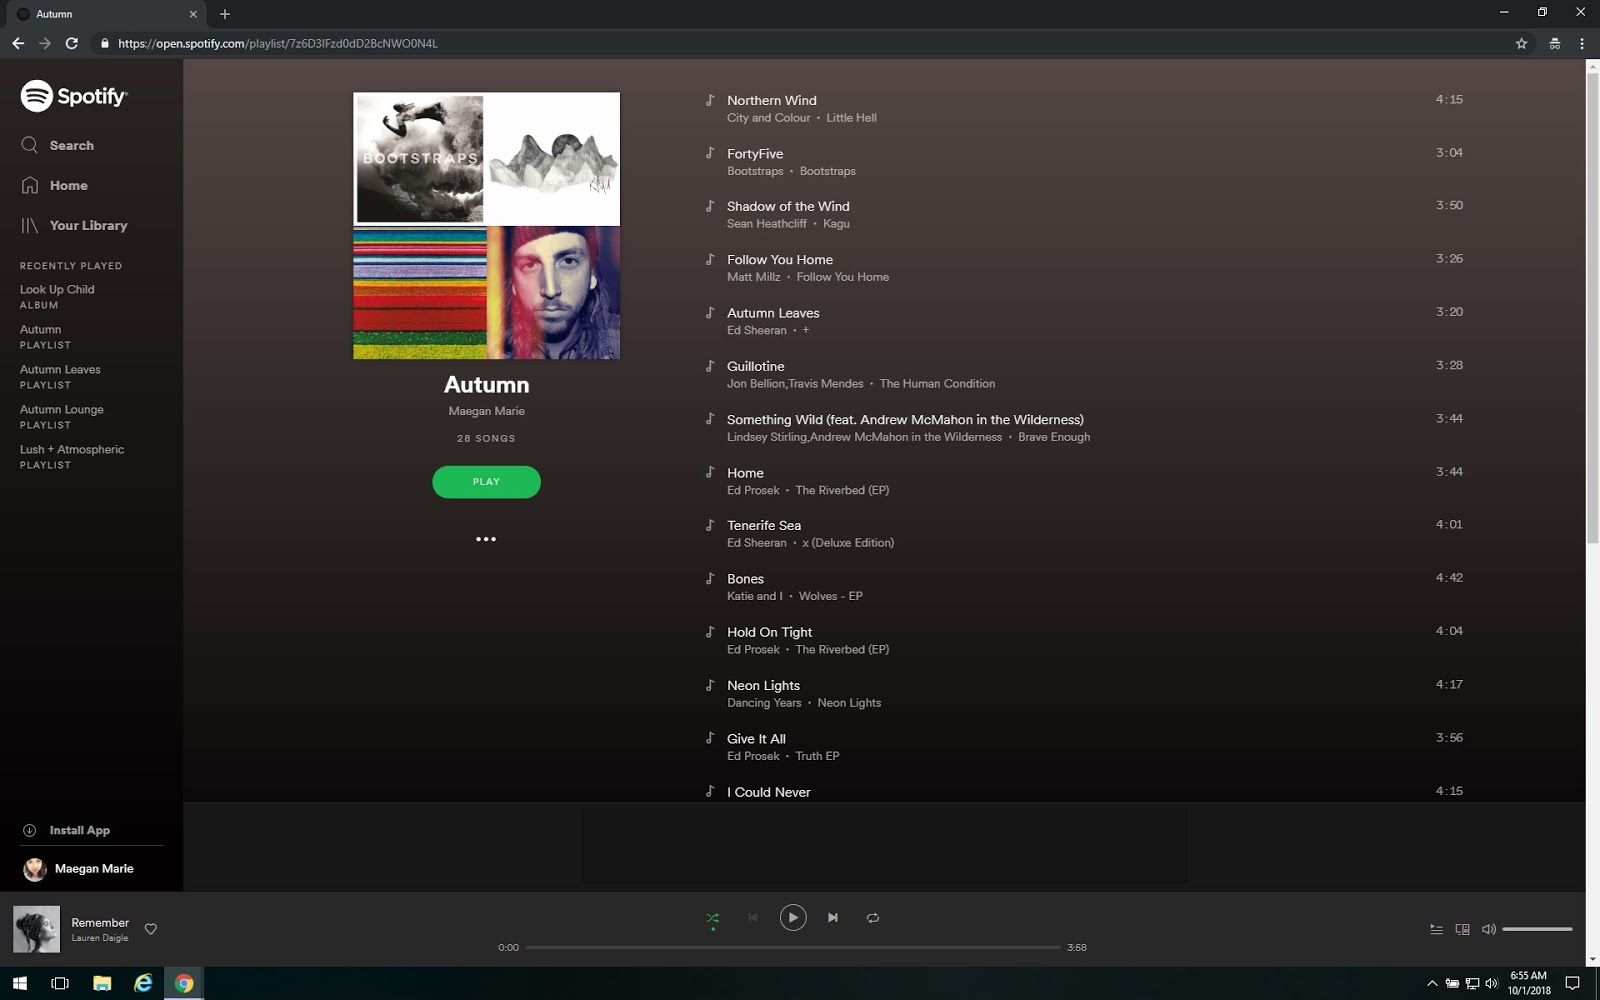Viewport: 1600px width, 1000px height.
Task: Adjust the volume slider
Action: 1537,929
